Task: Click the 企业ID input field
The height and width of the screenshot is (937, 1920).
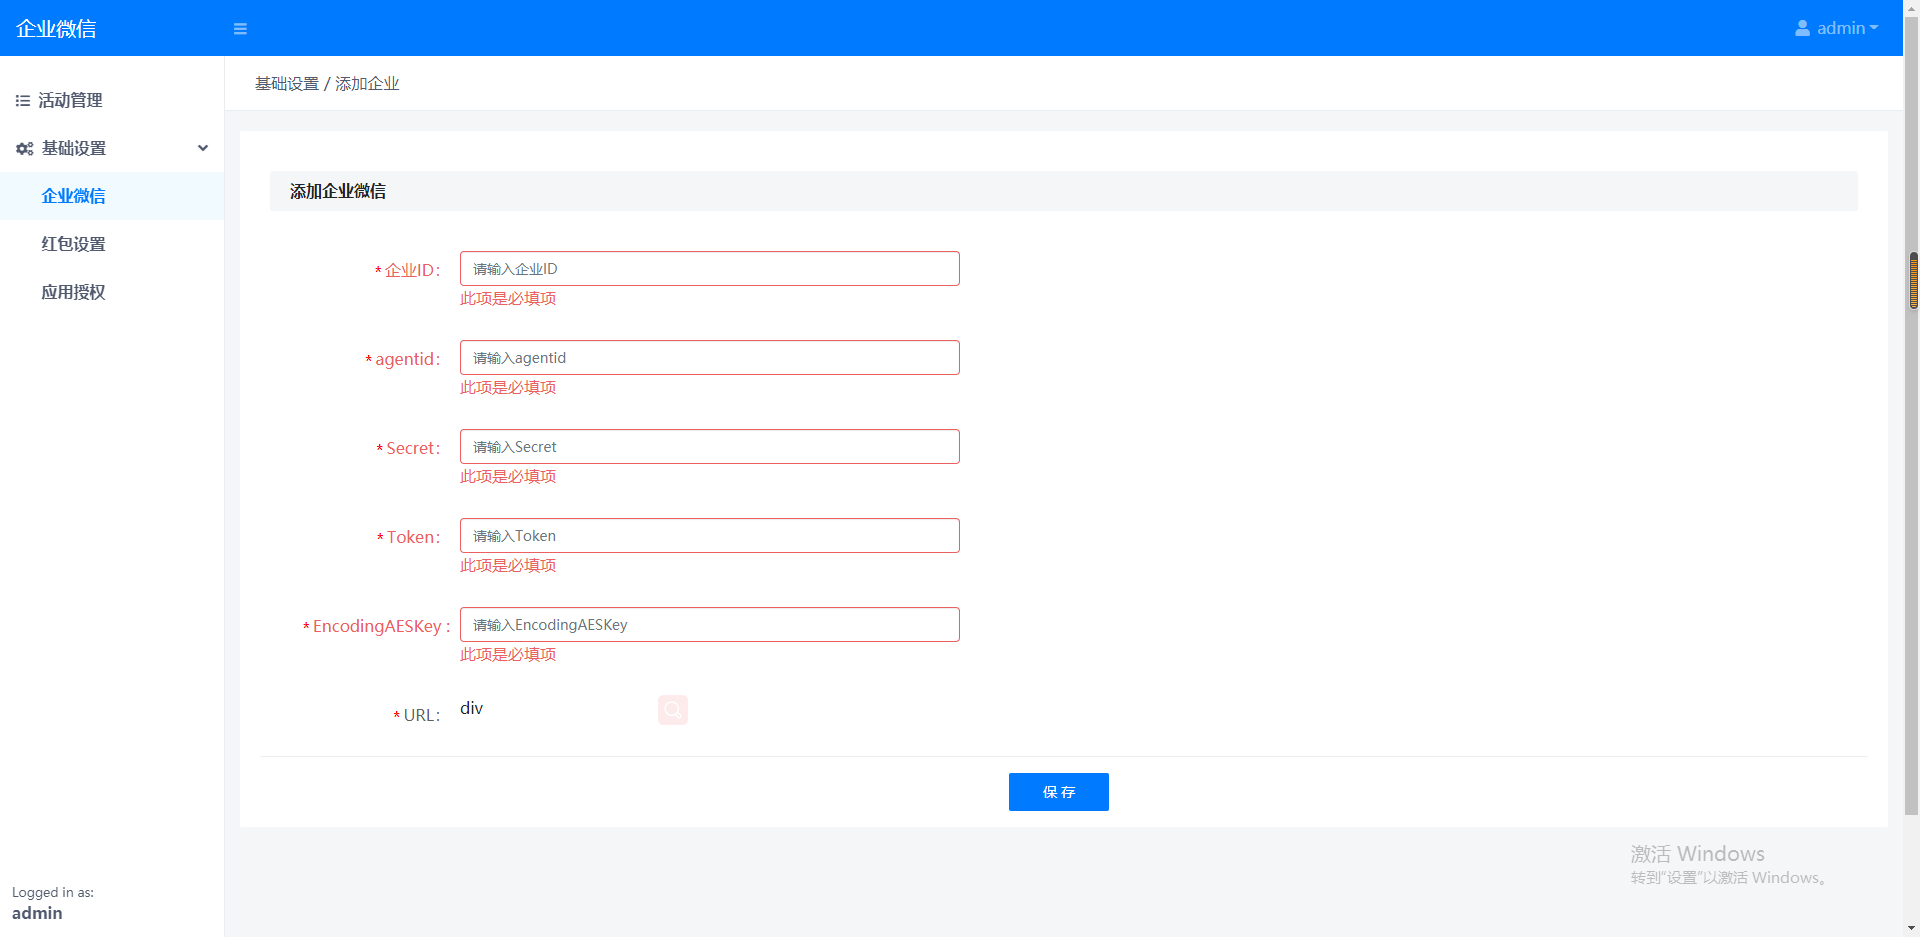Action: 710,268
